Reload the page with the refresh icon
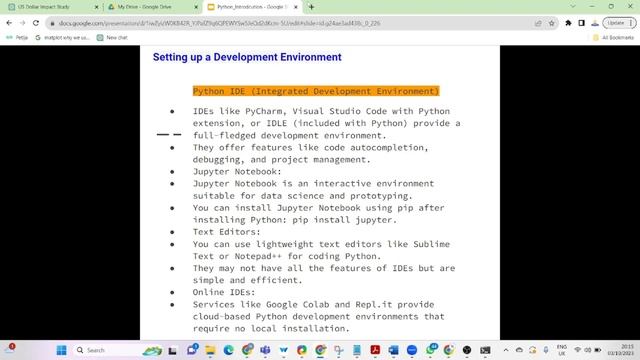This screenshot has height=360, width=640. 36,23
